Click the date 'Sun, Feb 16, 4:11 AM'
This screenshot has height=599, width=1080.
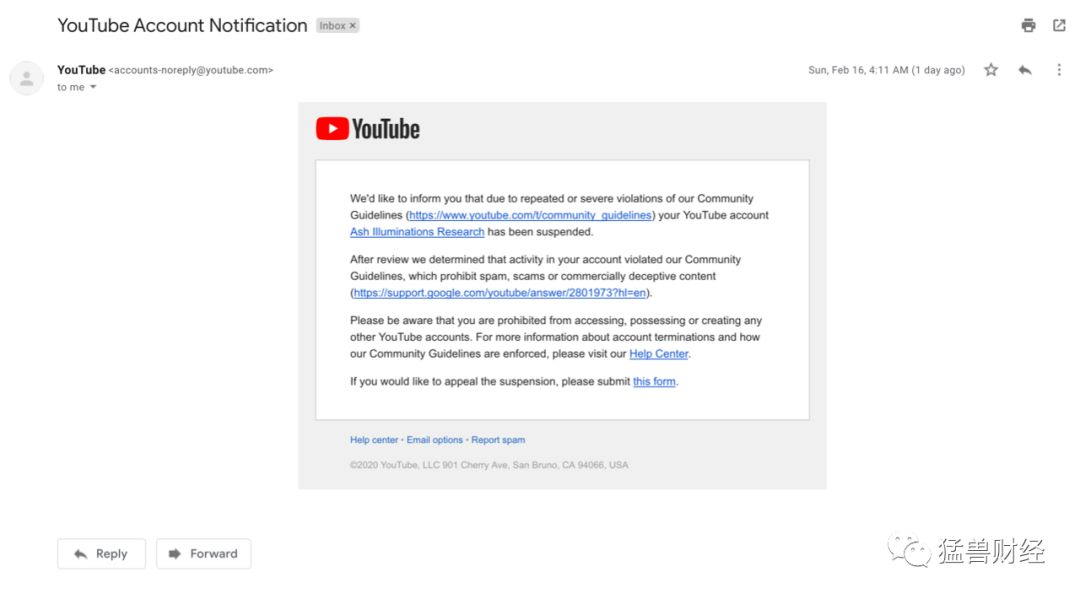tap(858, 70)
